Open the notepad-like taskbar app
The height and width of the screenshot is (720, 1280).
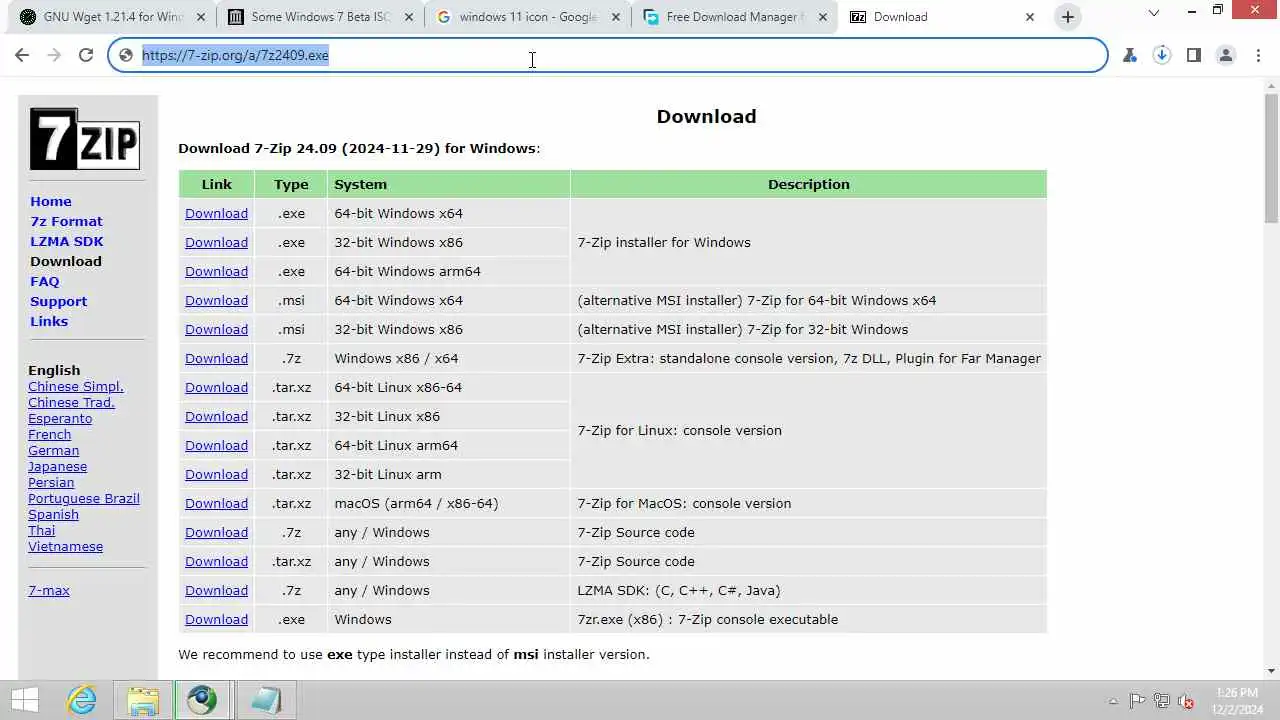(x=266, y=700)
